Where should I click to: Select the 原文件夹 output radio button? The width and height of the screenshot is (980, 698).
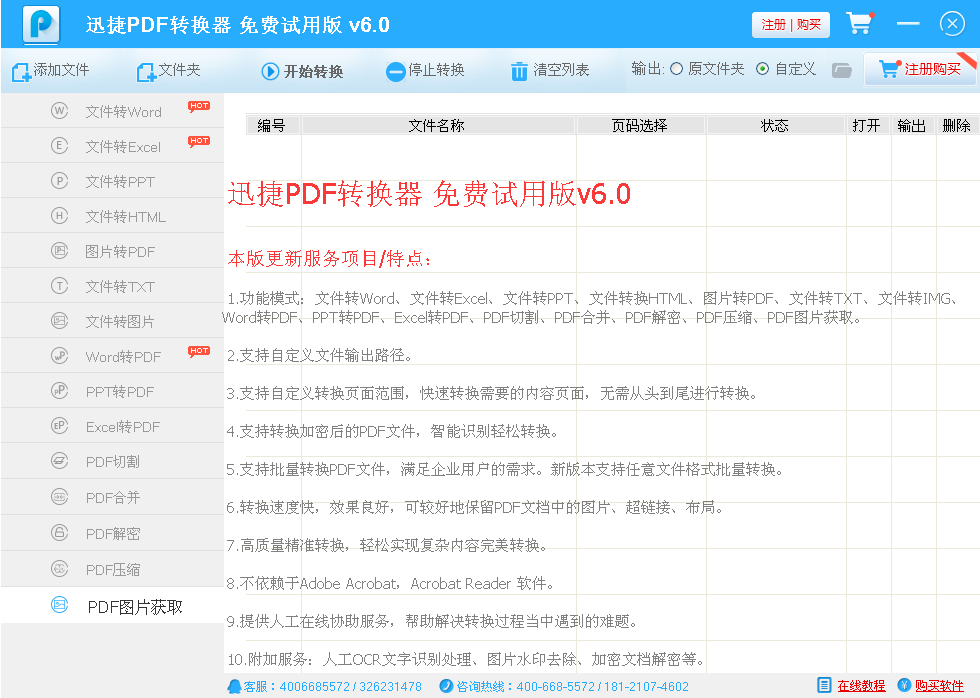[676, 69]
